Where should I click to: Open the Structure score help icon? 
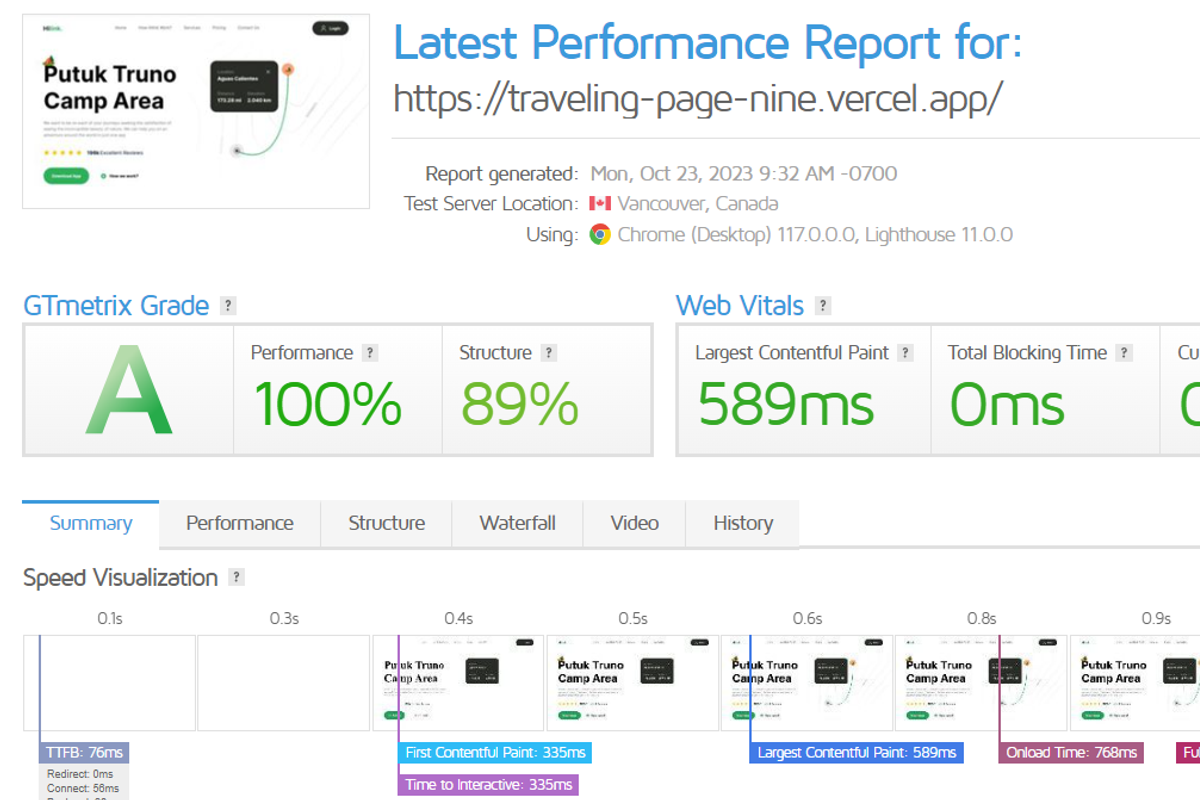pyautogui.click(x=549, y=353)
